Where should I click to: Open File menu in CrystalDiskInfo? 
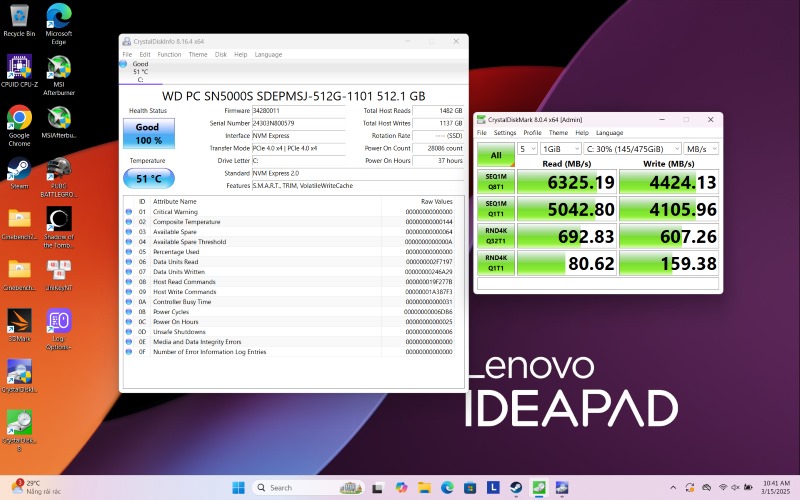(x=128, y=55)
